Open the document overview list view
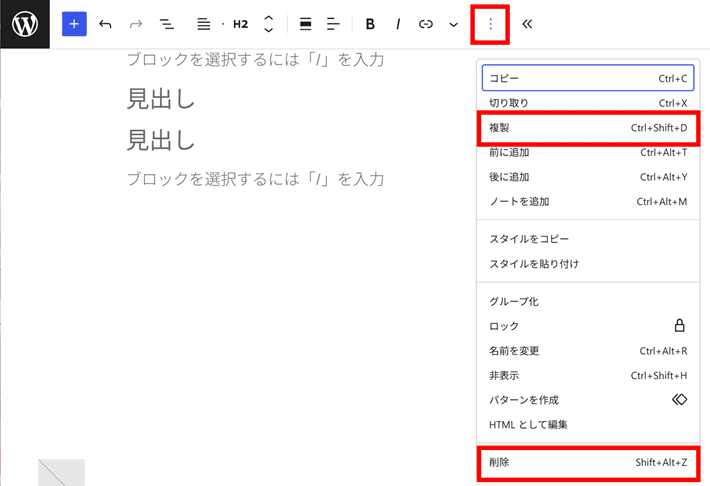 (167, 24)
